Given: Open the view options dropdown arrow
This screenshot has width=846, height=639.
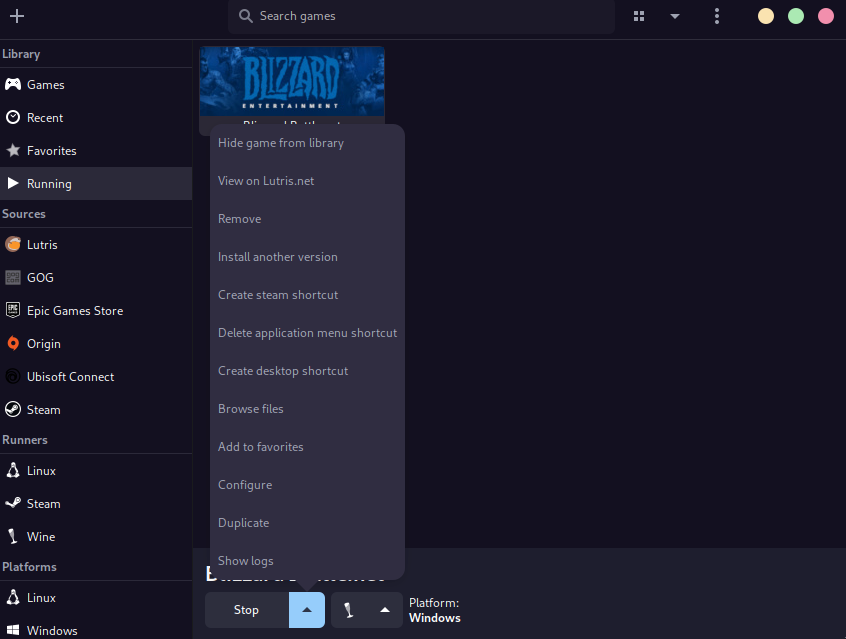Looking at the screenshot, I should point(675,16).
